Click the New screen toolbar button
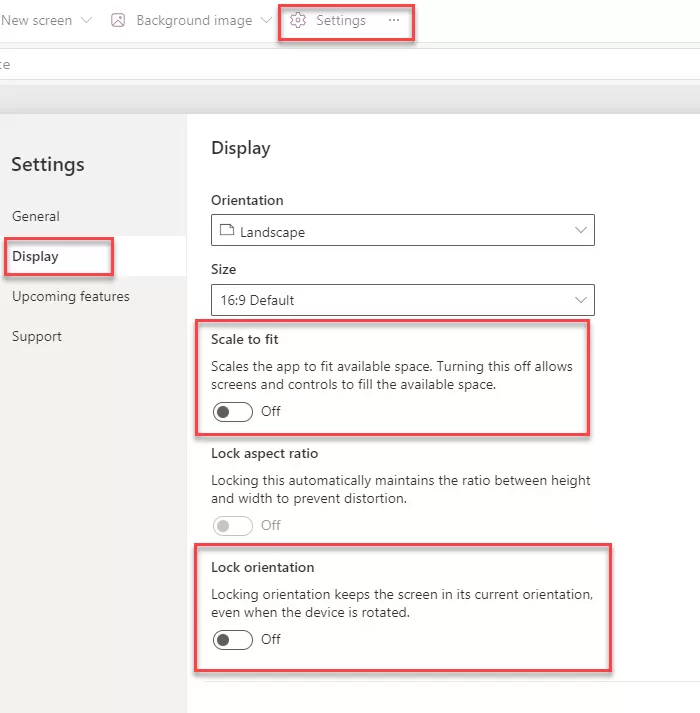Viewport: 700px width, 713px height. [x=37, y=20]
